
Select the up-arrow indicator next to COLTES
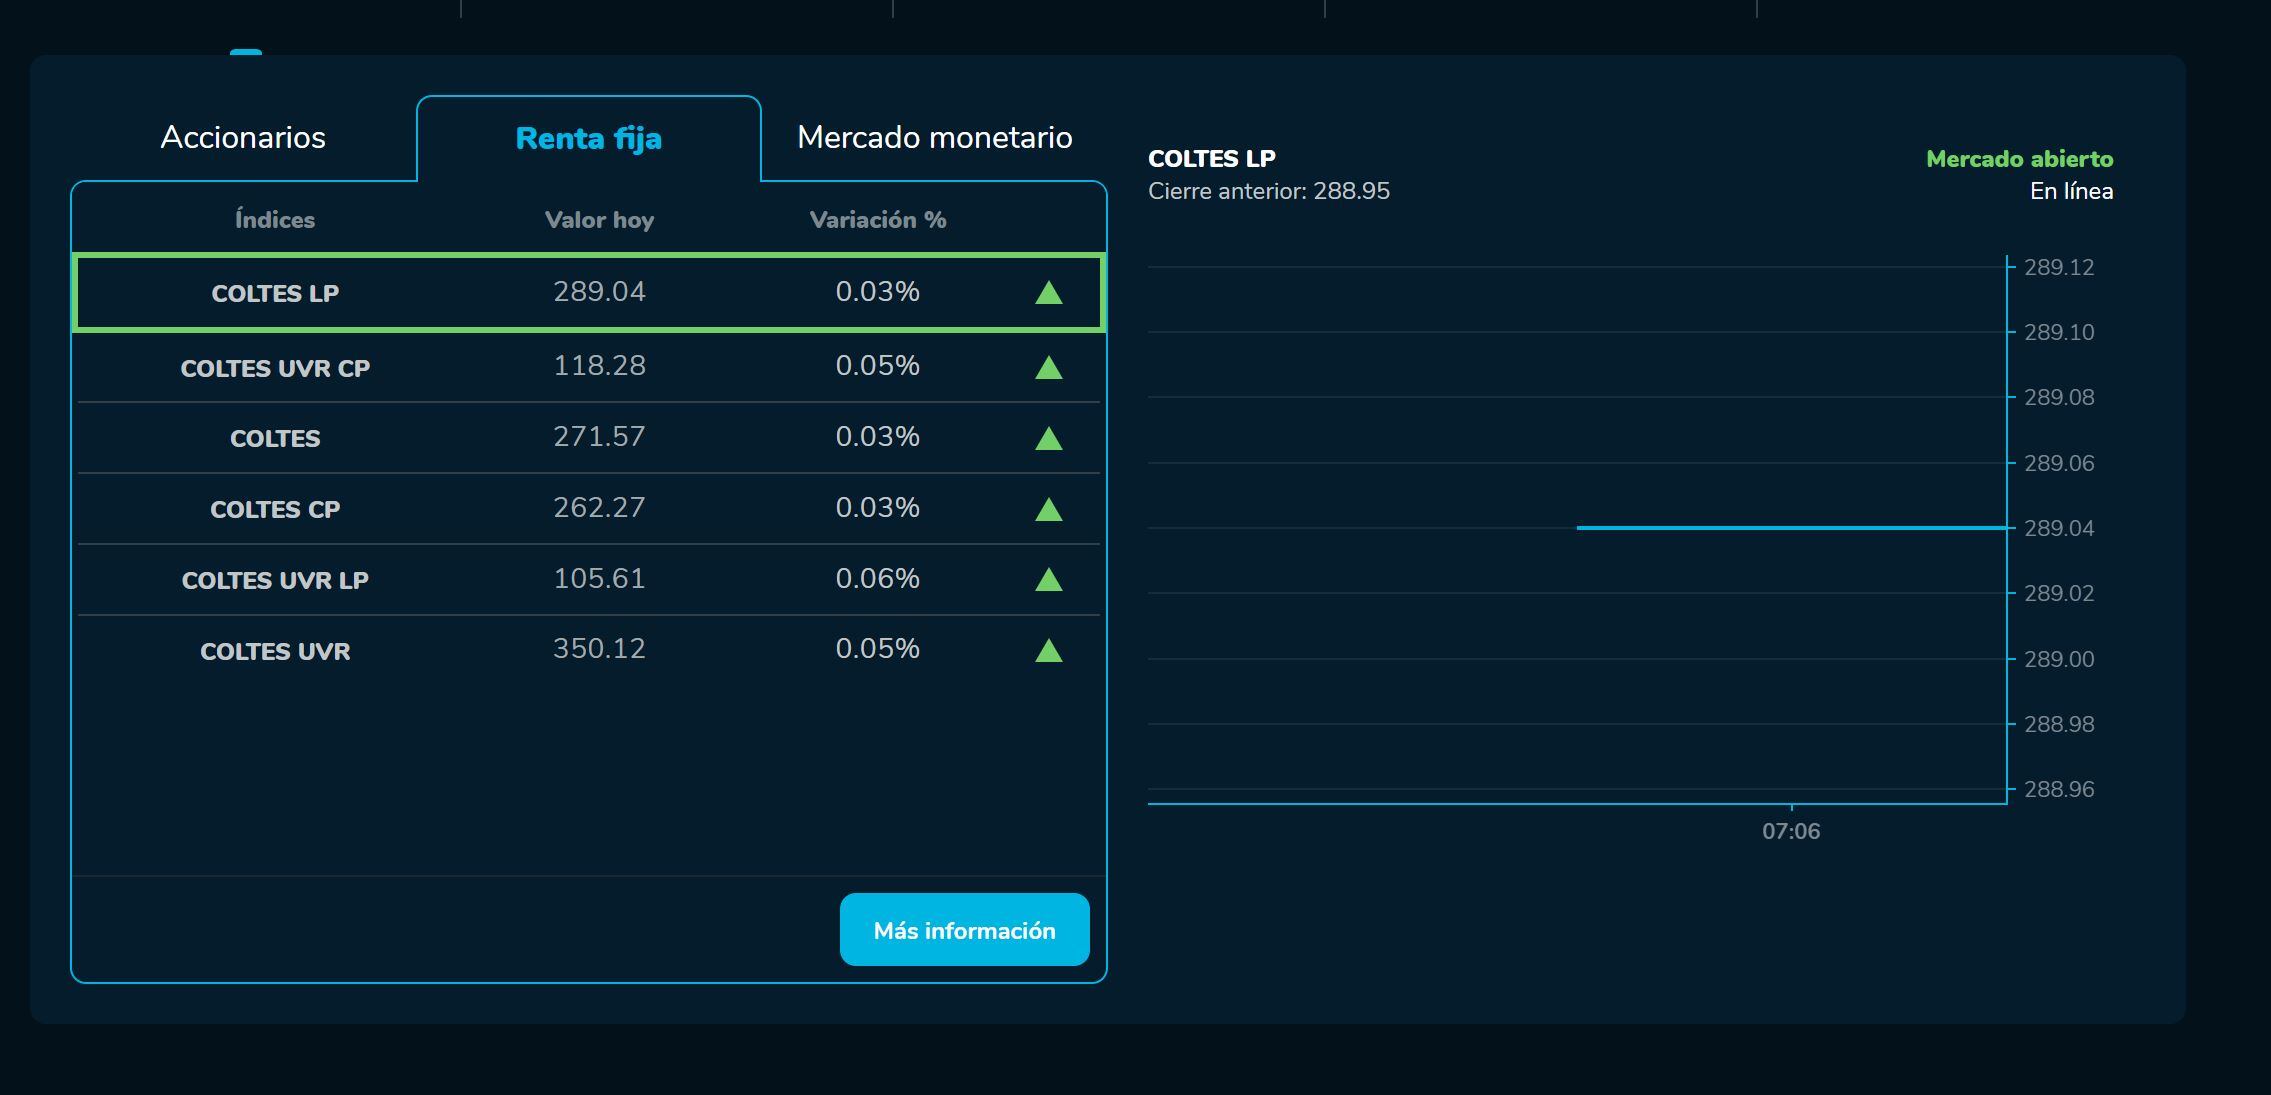pos(1051,437)
